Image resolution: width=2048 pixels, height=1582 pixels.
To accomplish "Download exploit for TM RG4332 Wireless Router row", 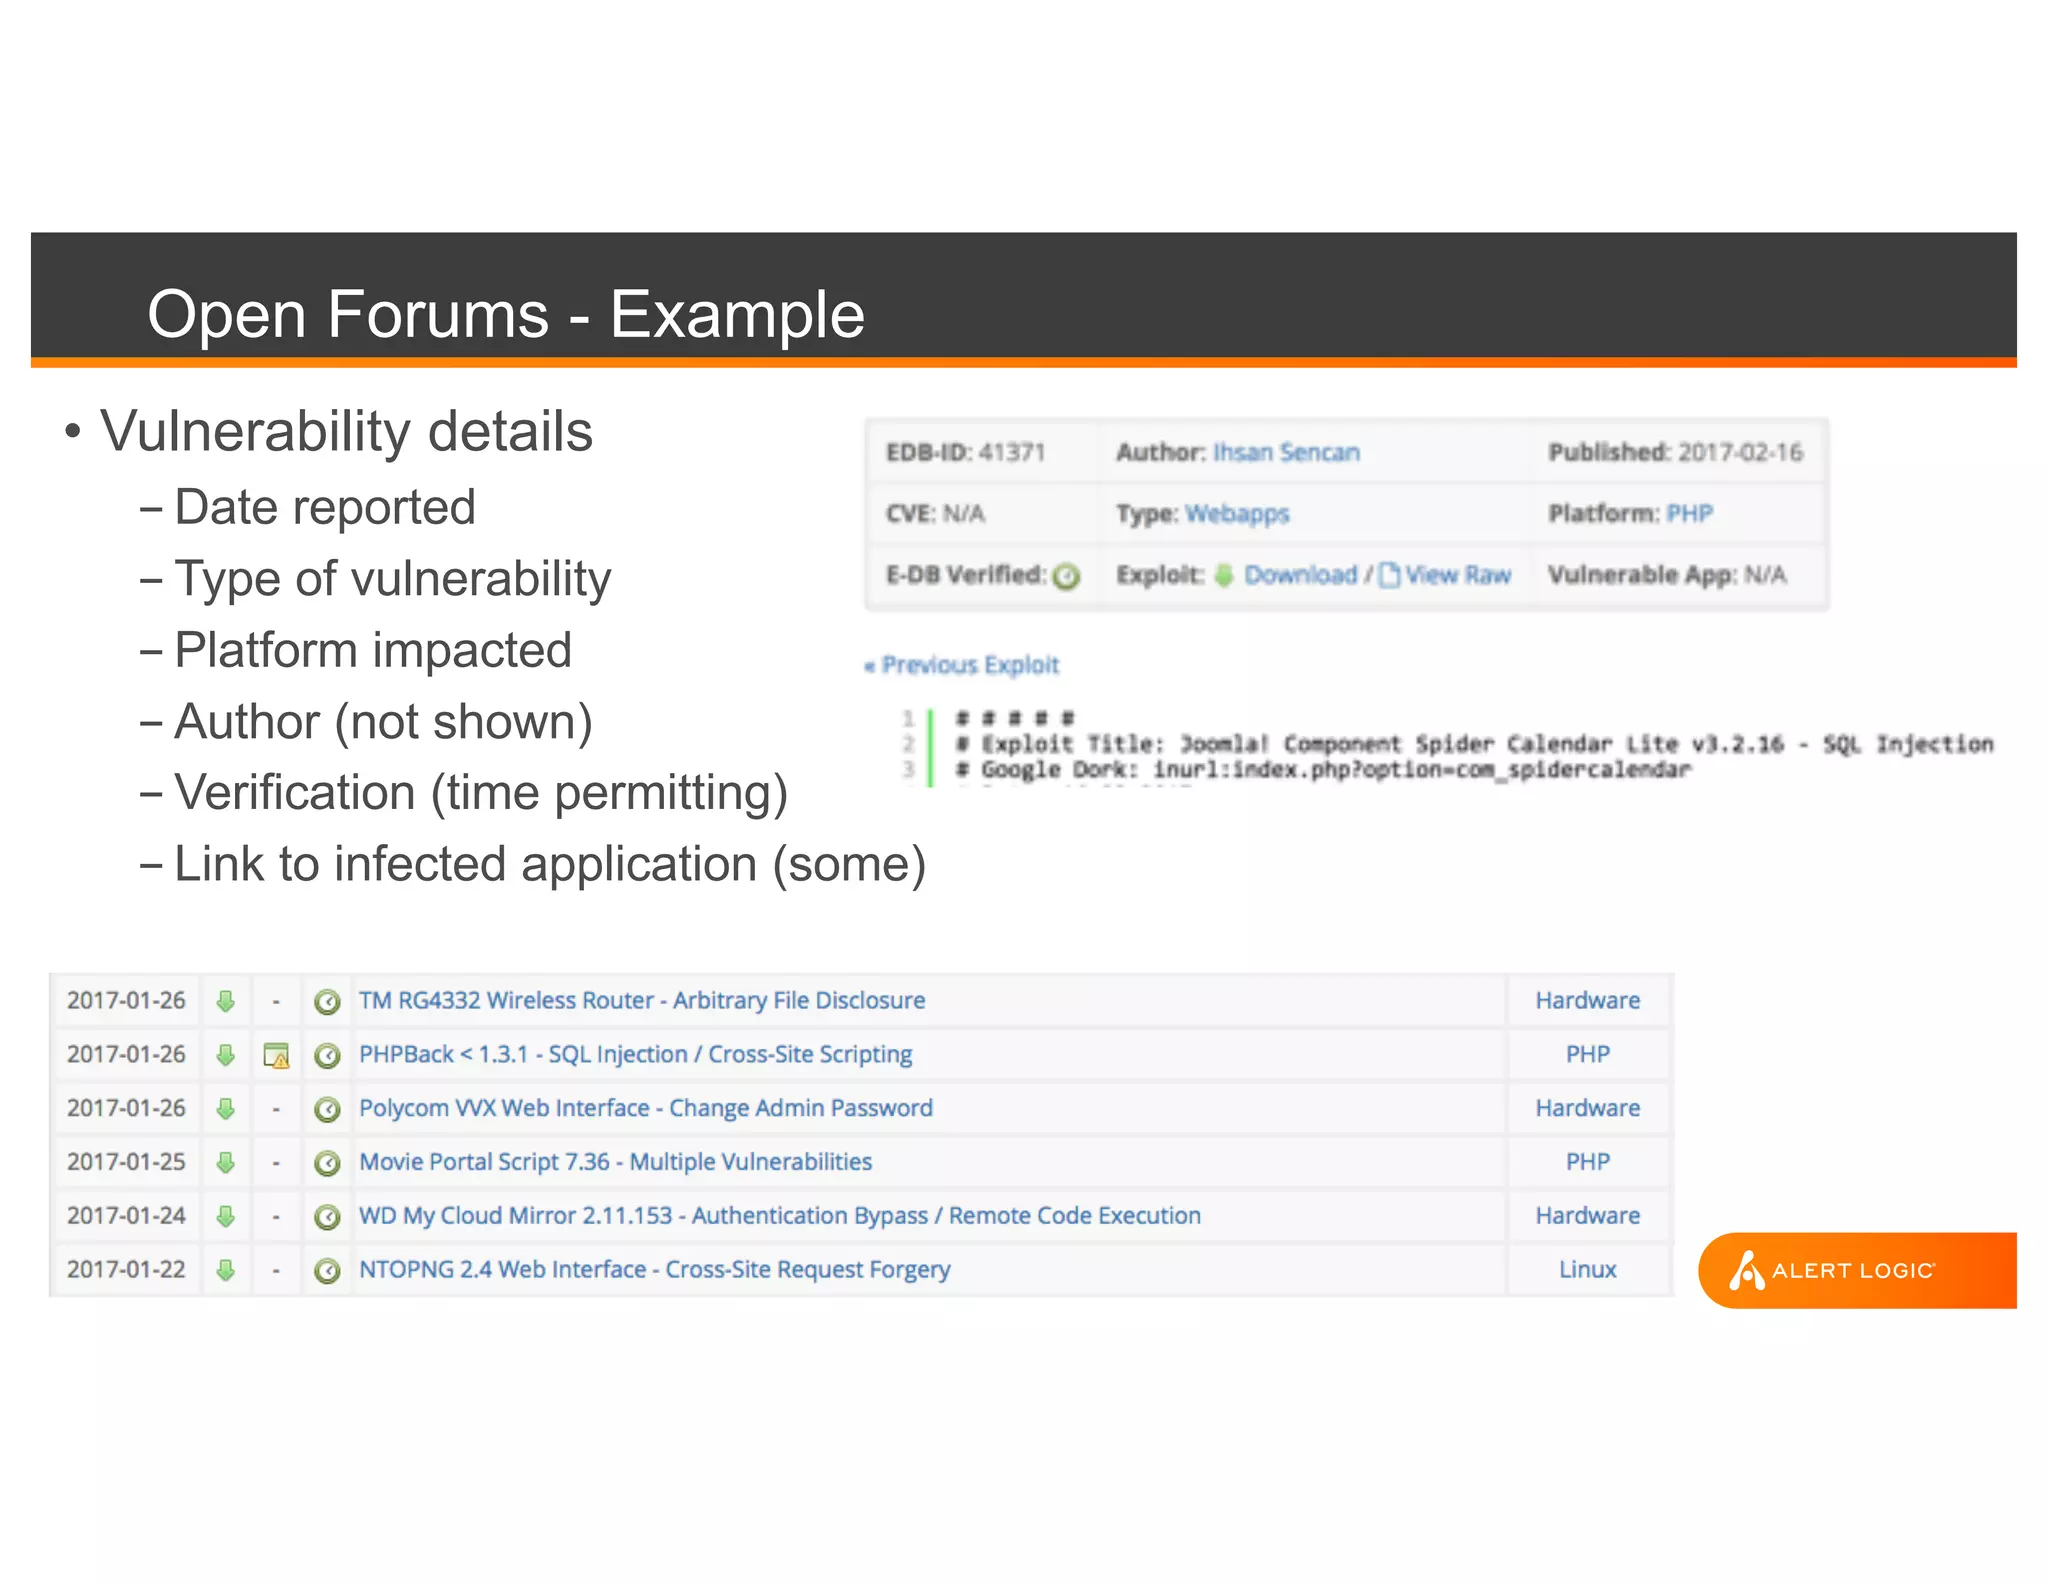I will (226, 1001).
